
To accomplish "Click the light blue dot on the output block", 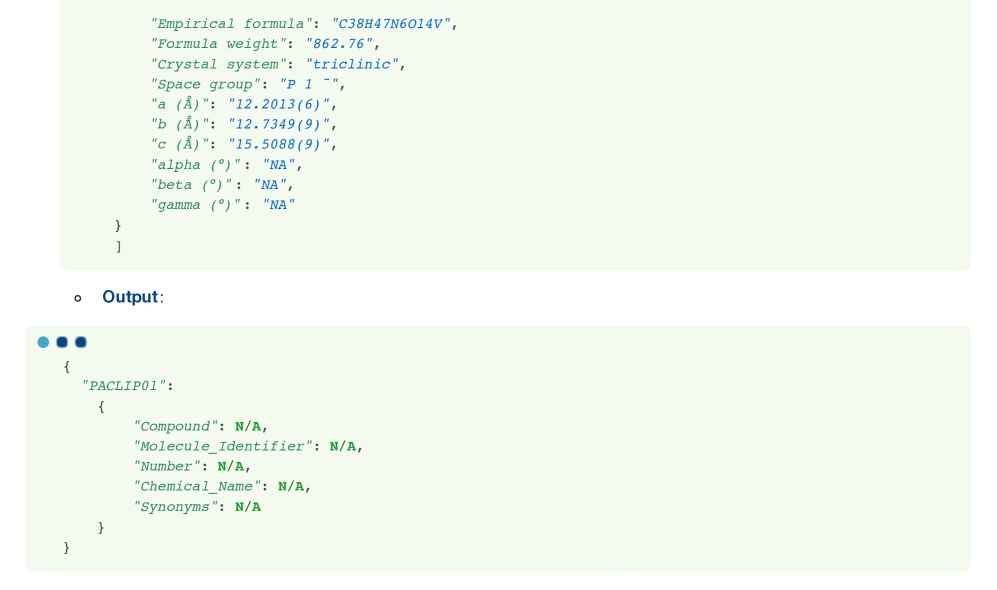I will (x=43, y=342).
